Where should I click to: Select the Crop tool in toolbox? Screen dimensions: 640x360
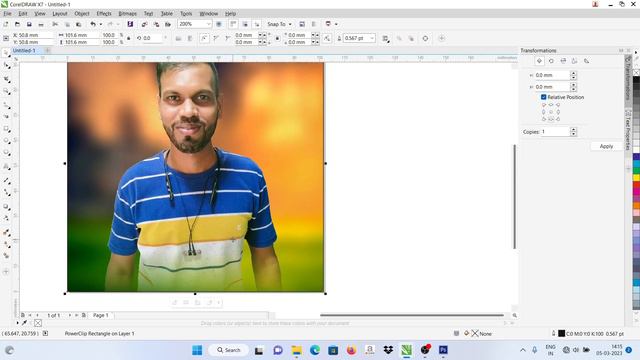pyautogui.click(x=6, y=78)
